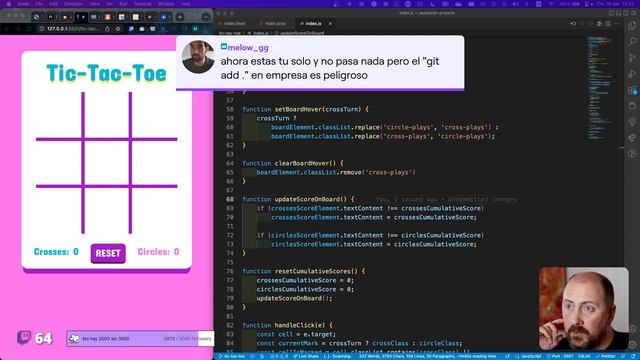Bookmark the page with the star icon
The width and height of the screenshot is (640, 360).
tap(118, 29)
